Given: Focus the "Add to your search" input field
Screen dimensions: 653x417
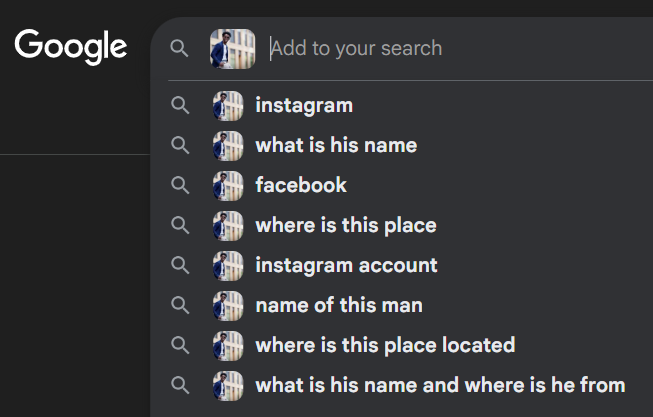Looking at the screenshot, I should coord(450,48).
